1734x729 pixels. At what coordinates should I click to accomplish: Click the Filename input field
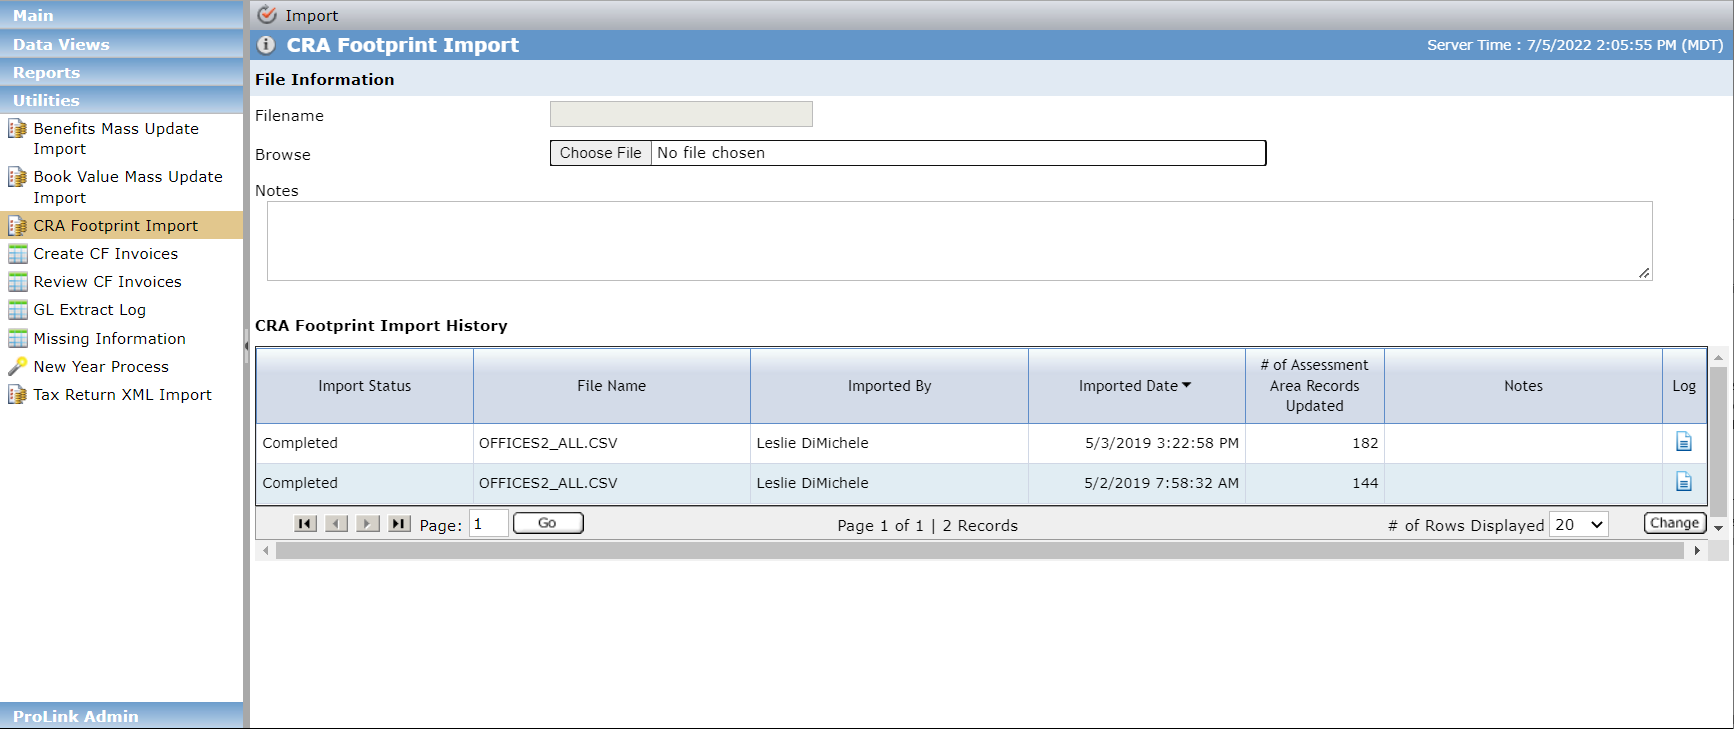click(x=681, y=114)
